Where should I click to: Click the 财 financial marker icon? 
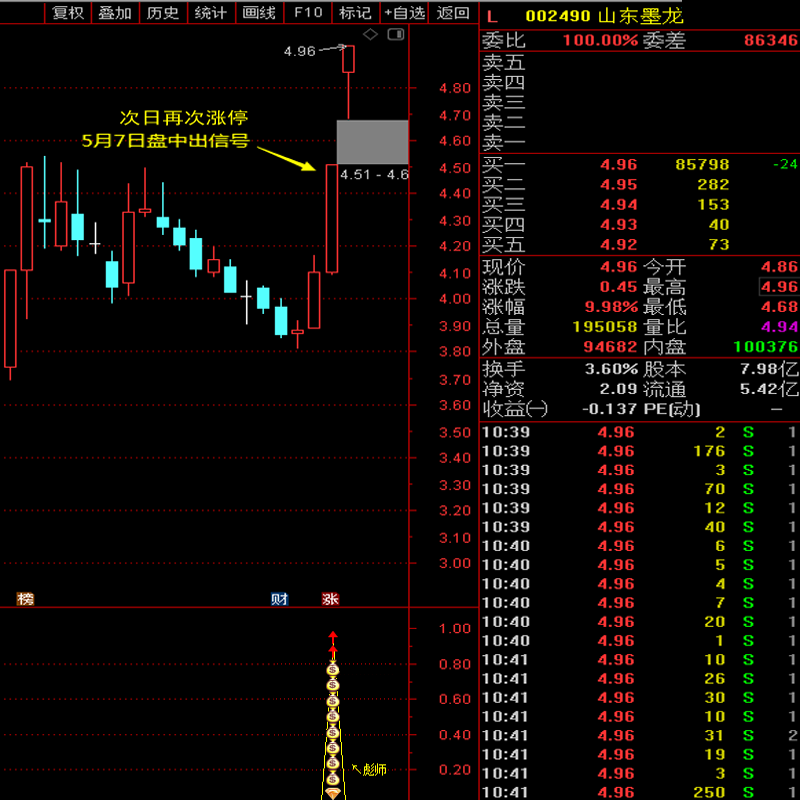click(280, 599)
